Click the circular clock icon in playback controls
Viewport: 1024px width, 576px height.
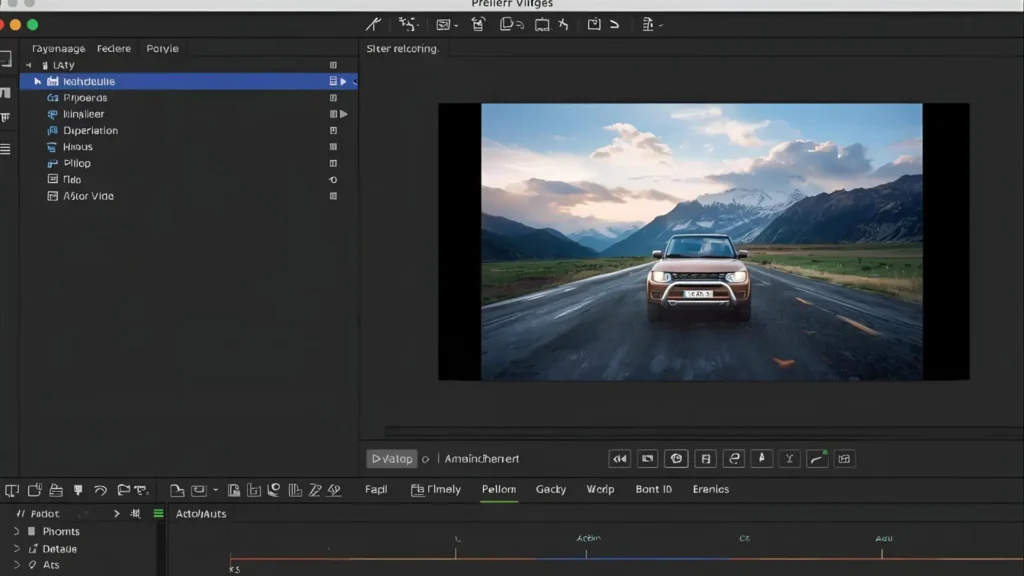(677, 459)
